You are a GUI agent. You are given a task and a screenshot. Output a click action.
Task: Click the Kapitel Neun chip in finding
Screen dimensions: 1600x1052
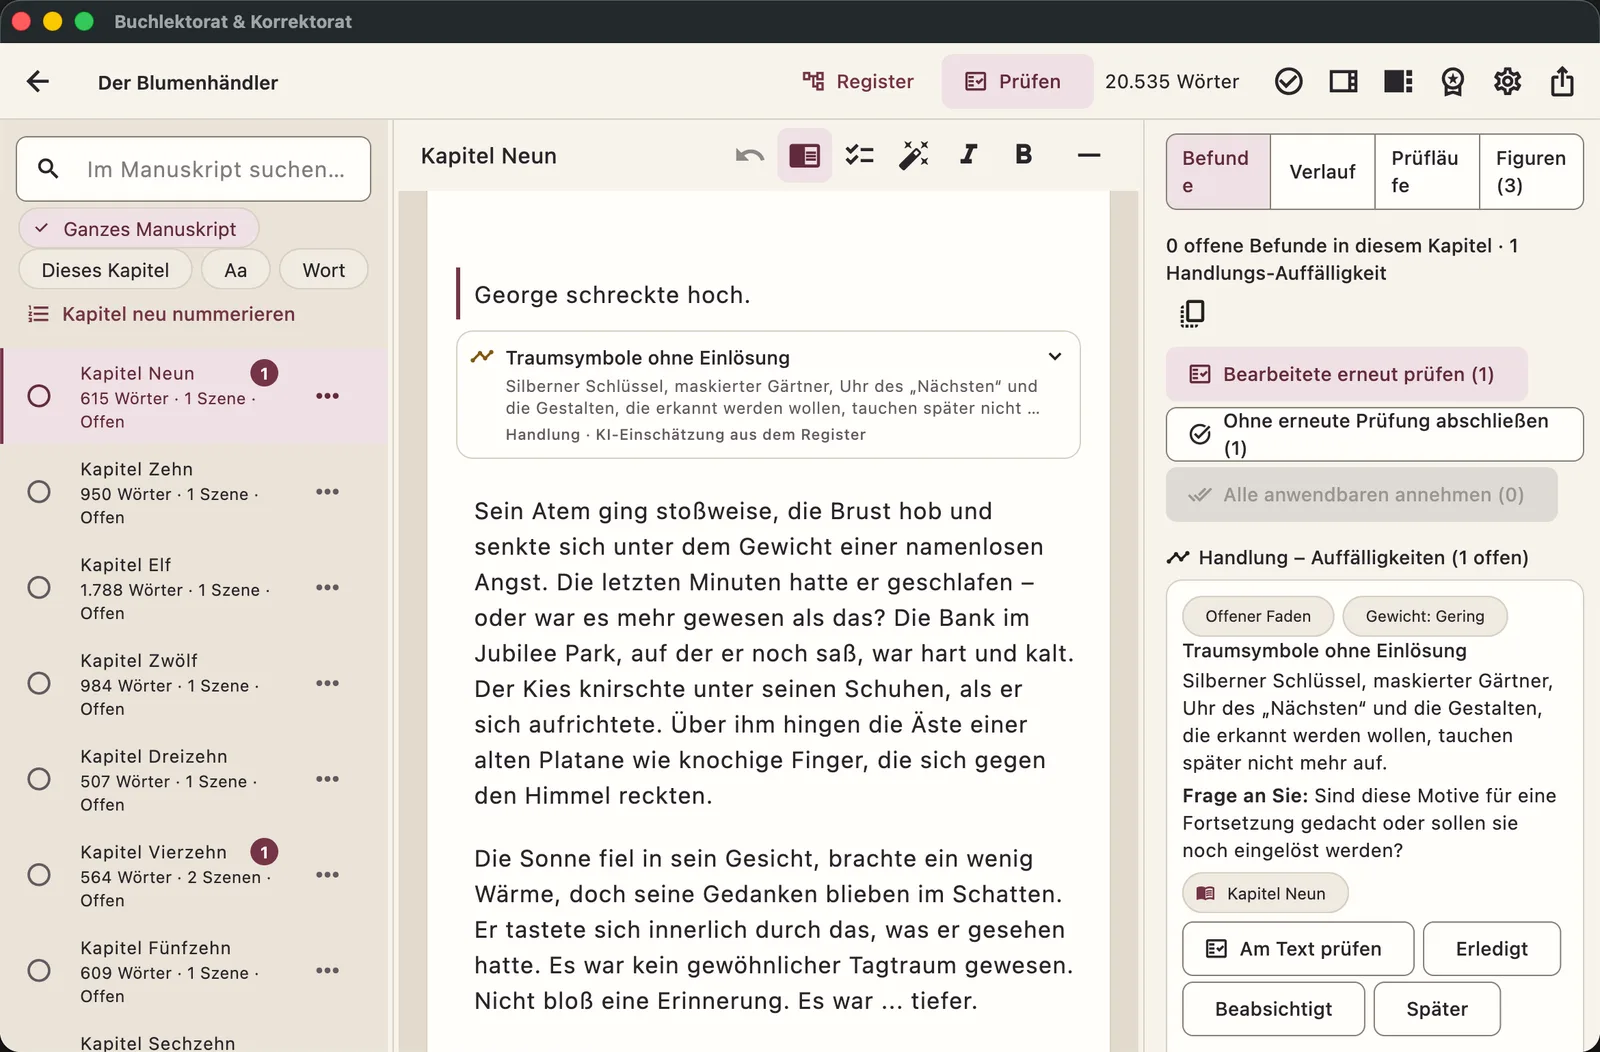[1265, 893]
